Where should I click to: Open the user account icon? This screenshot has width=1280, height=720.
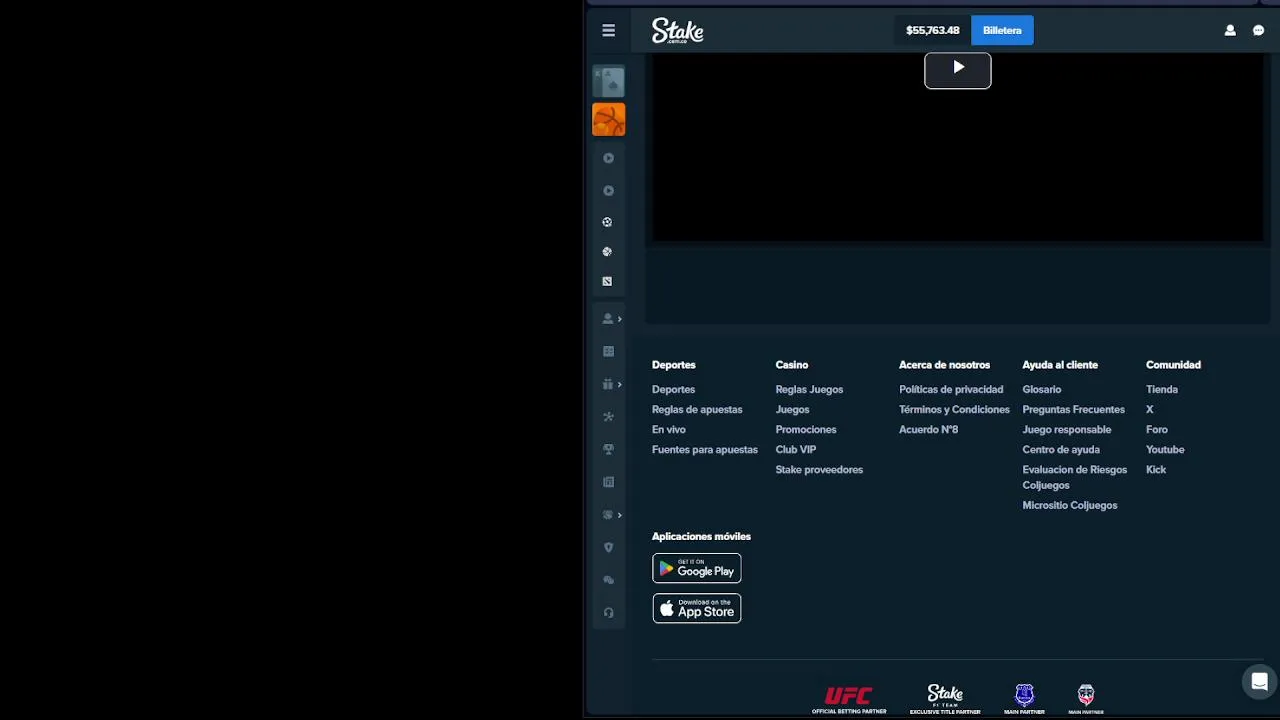(1230, 31)
